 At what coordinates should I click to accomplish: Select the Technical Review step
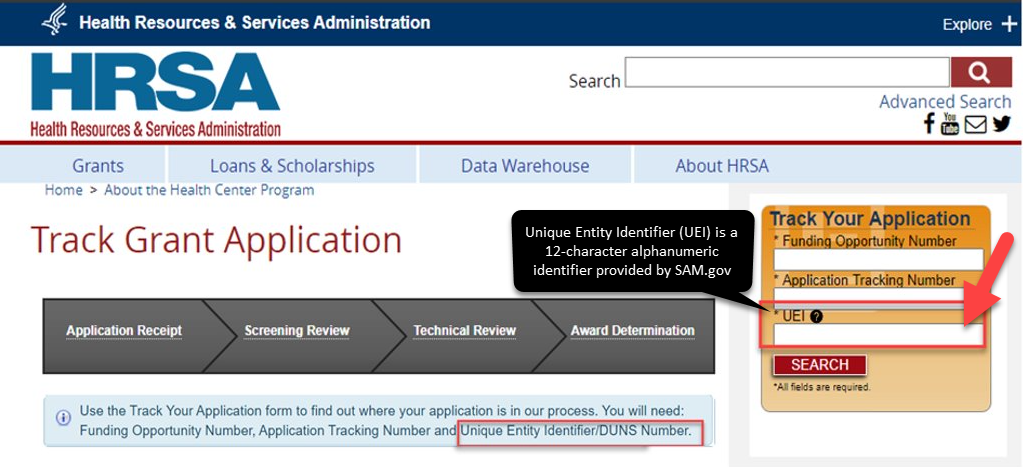[465, 331]
